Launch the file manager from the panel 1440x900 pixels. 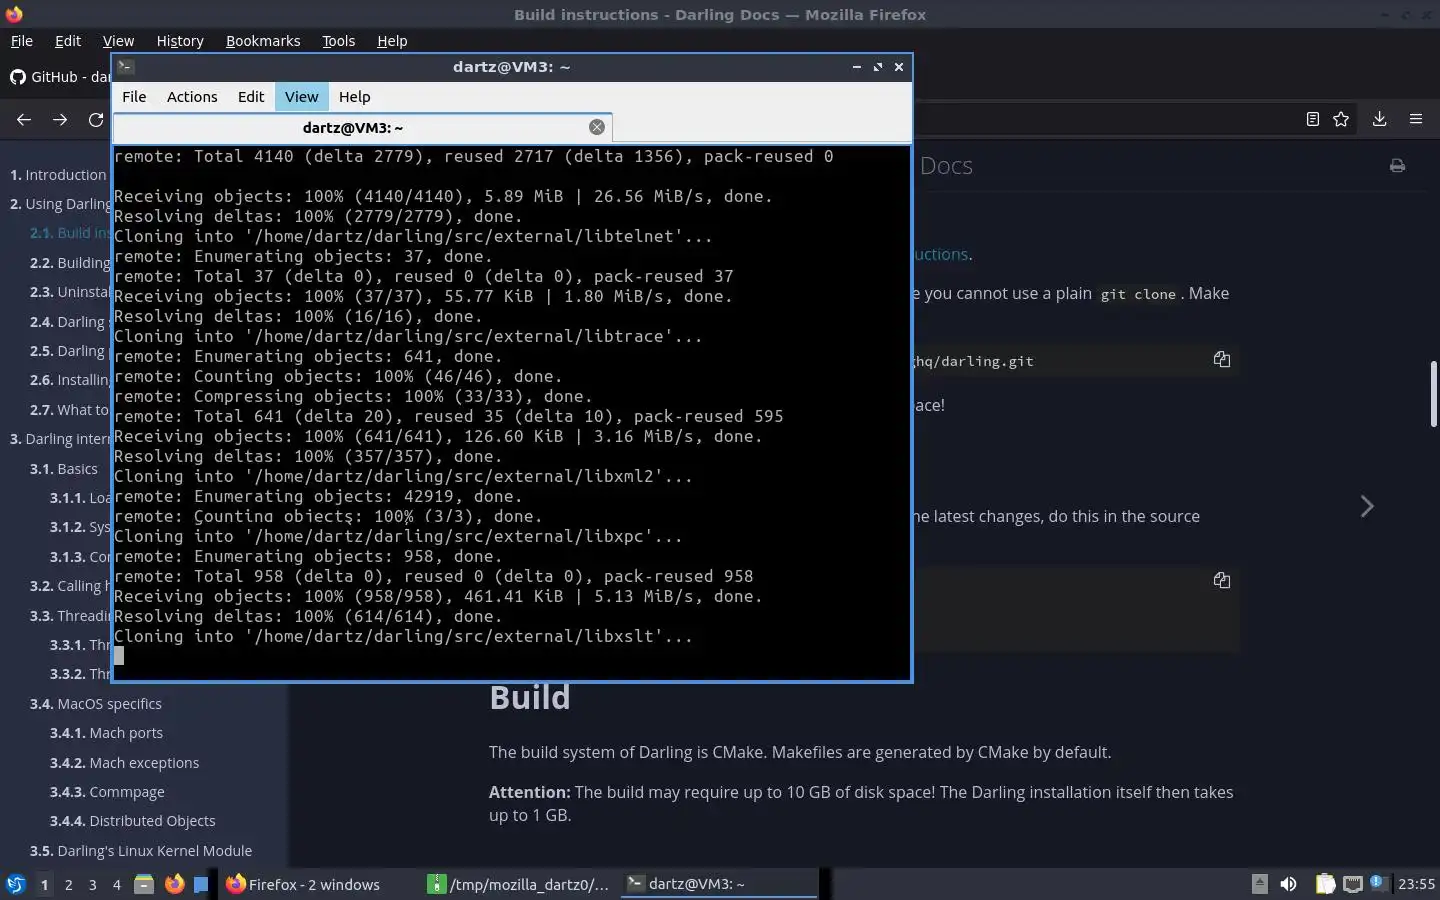(x=144, y=884)
